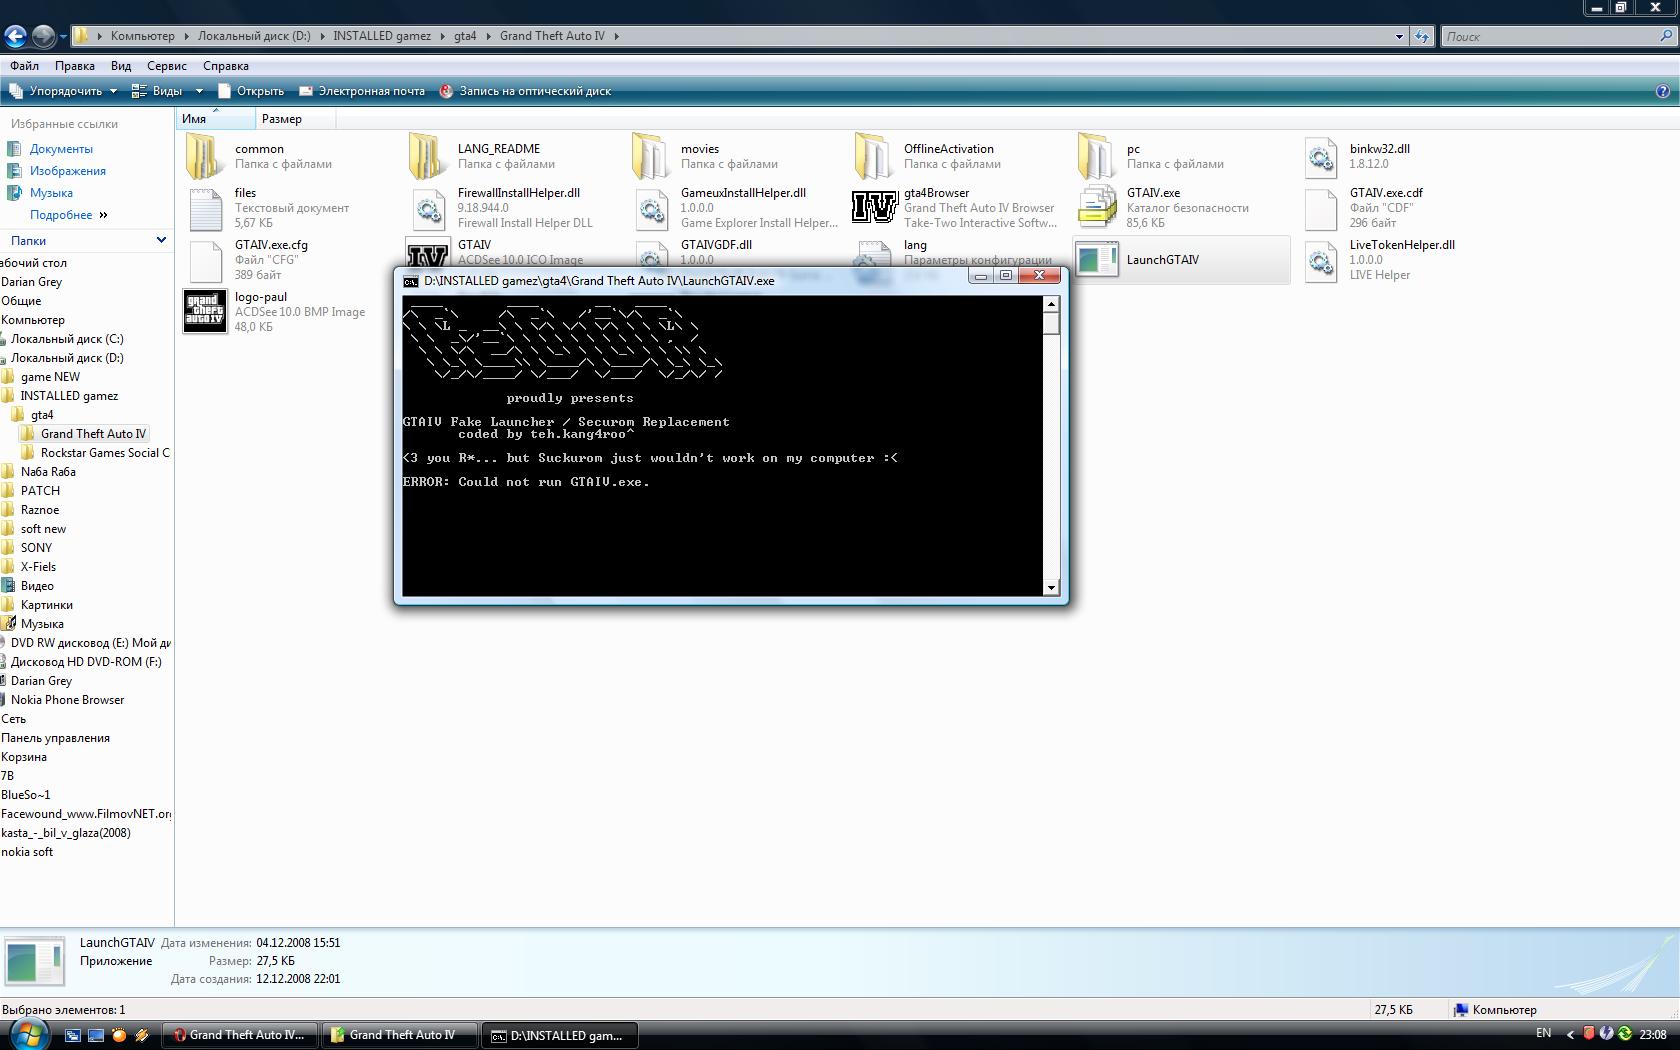The height and width of the screenshot is (1050, 1680).
Task: Click the Электронная почта button
Action: point(362,91)
